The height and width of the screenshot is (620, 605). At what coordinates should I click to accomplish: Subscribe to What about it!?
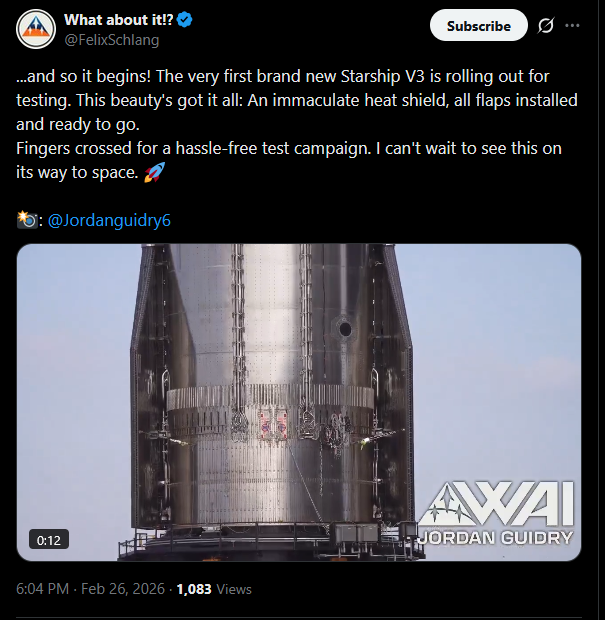coord(478,25)
